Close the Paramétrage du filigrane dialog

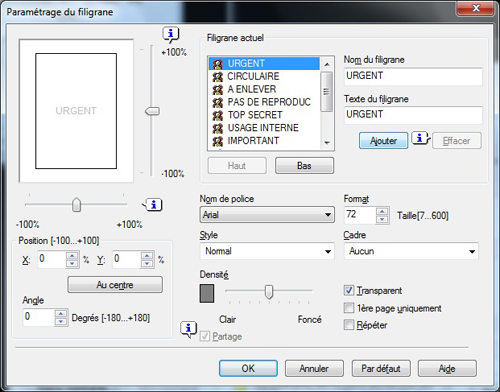tap(476, 8)
